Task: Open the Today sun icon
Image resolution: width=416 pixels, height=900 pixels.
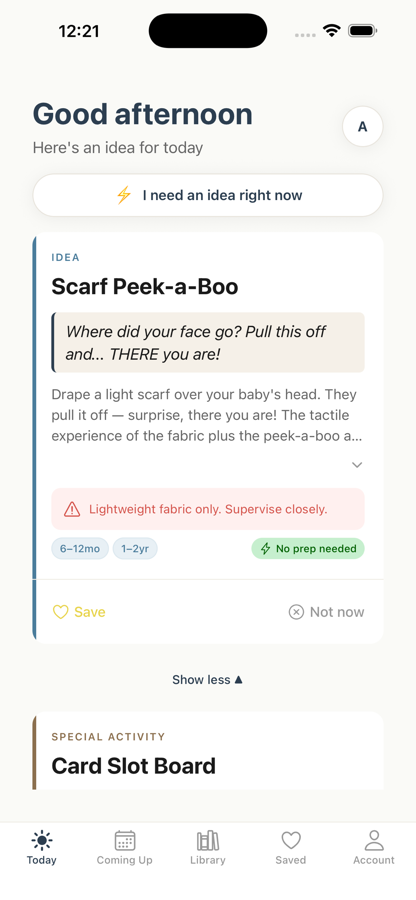Action: pos(41,841)
